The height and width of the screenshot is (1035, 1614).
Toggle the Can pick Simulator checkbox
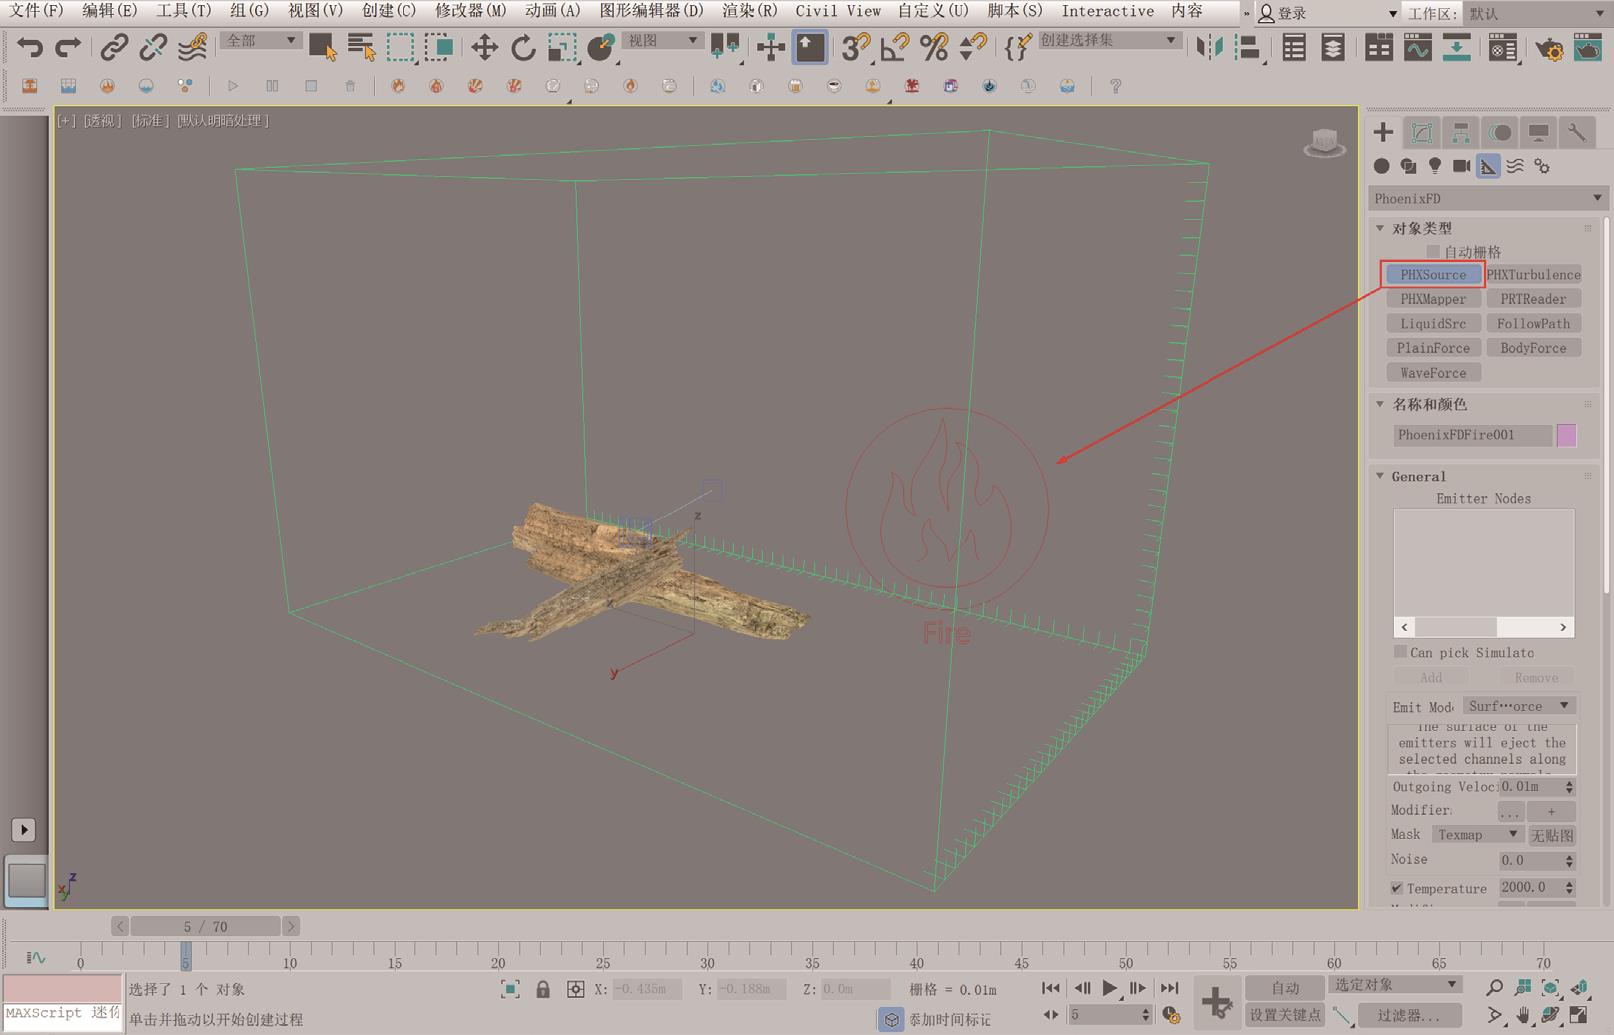[x=1400, y=652]
